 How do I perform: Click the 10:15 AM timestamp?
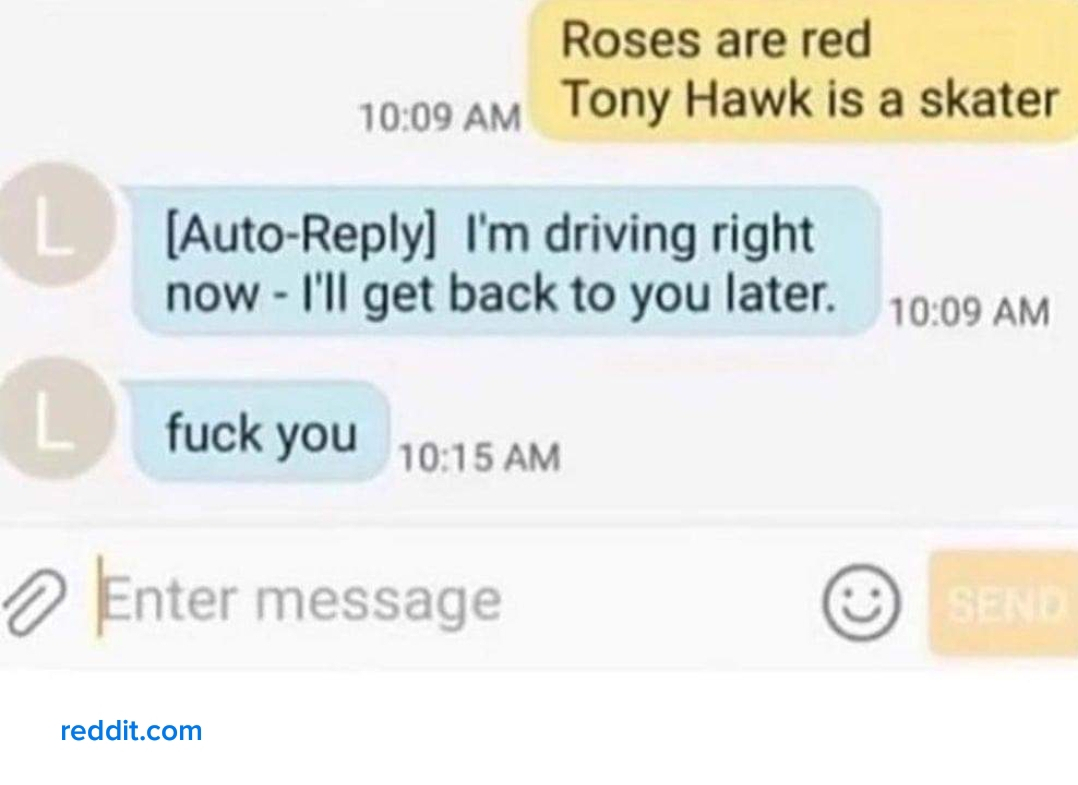pos(479,457)
